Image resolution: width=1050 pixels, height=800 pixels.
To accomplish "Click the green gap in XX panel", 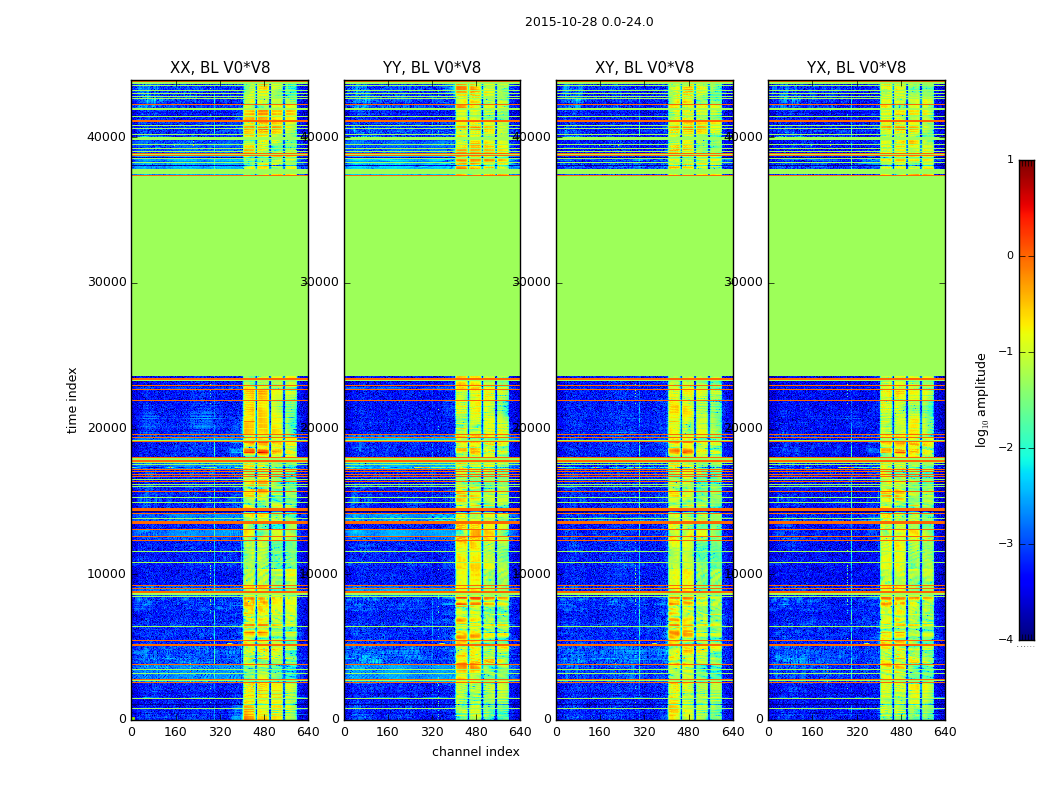I will click(x=220, y=276).
